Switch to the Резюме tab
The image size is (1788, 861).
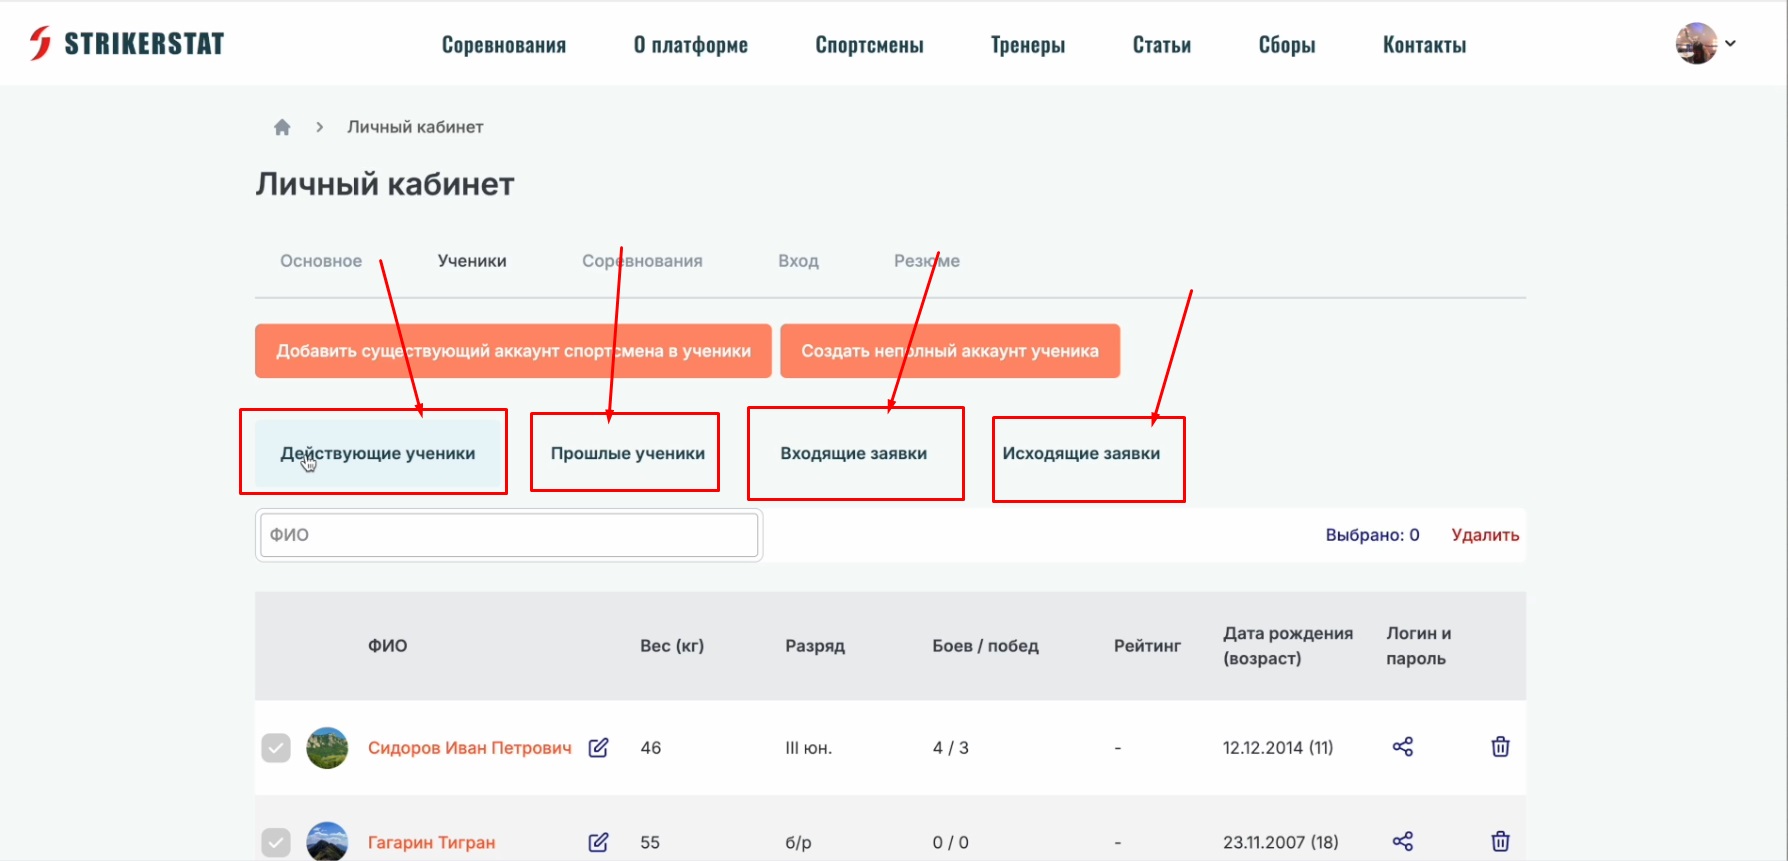[x=926, y=261]
